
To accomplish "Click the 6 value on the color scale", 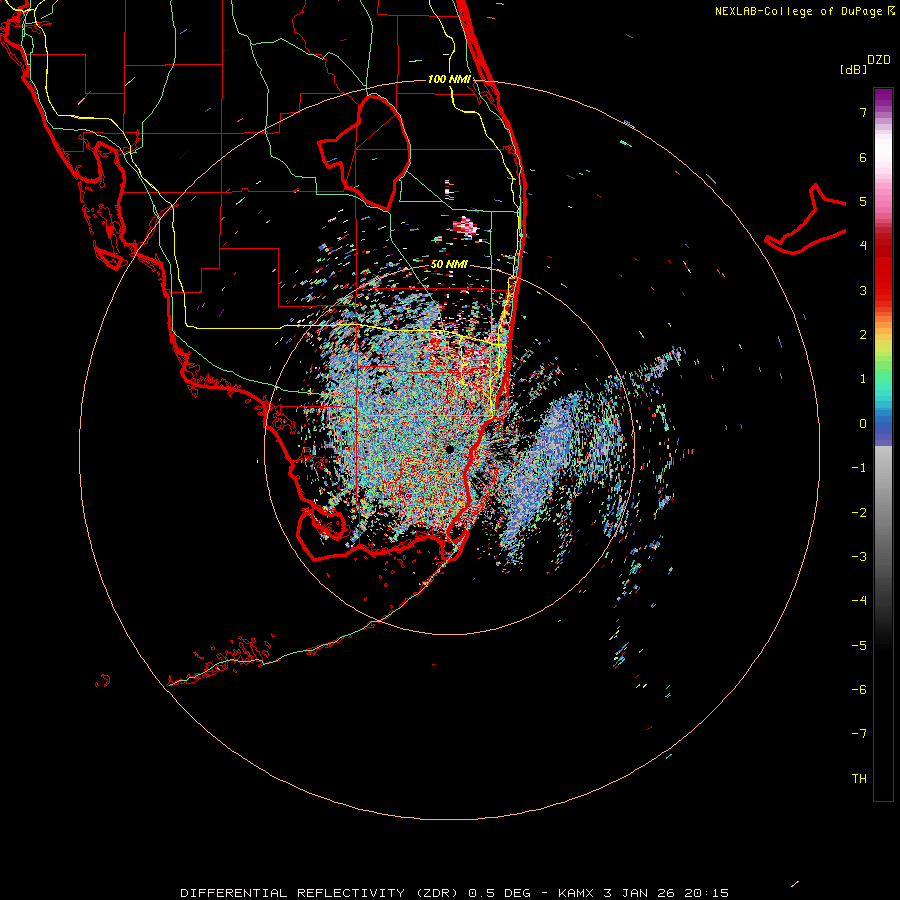I will pos(863,157).
